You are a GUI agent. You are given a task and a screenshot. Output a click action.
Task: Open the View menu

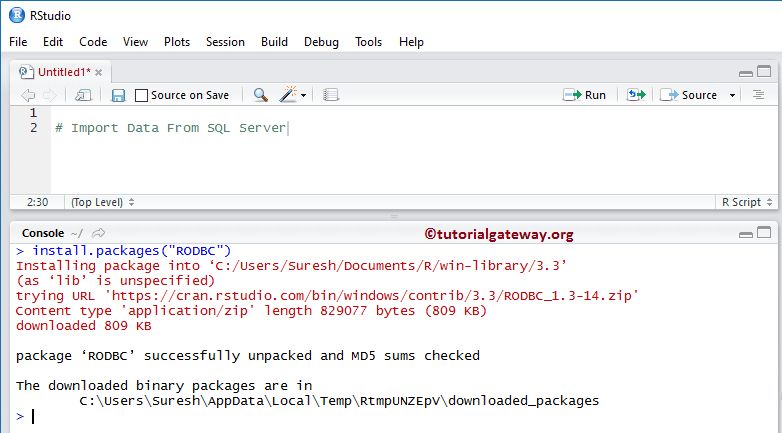pyautogui.click(x=135, y=42)
